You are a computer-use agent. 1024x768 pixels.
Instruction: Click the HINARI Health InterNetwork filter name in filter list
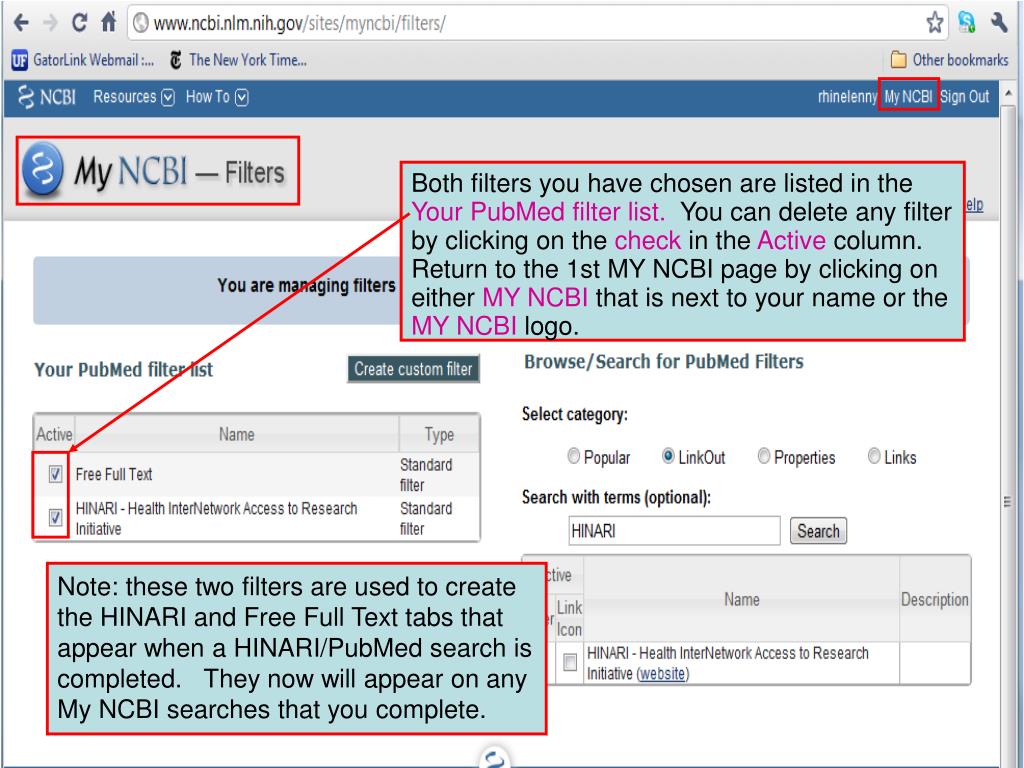point(217,519)
